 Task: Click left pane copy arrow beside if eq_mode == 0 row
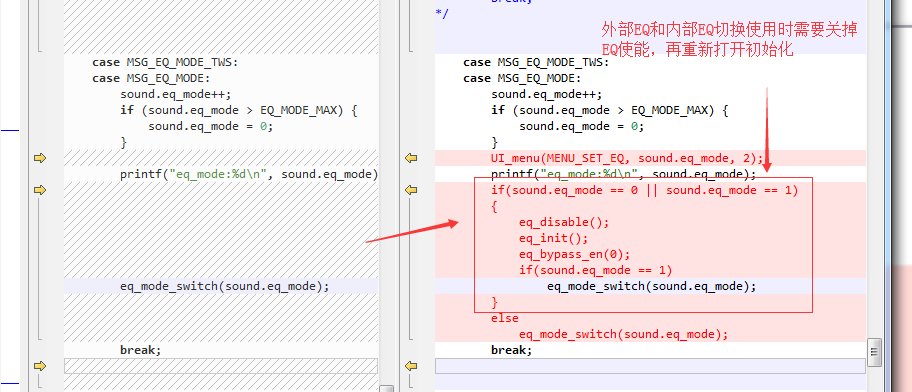pos(40,190)
